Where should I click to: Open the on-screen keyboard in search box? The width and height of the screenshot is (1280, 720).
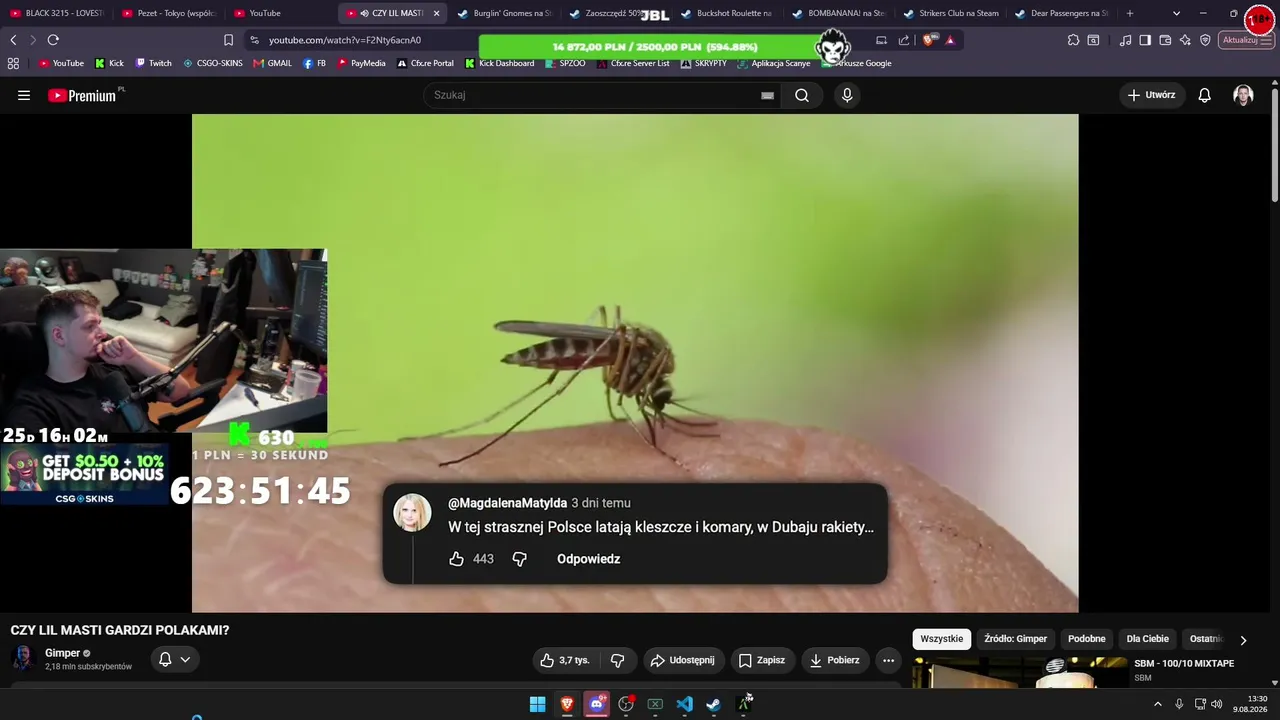(x=767, y=95)
